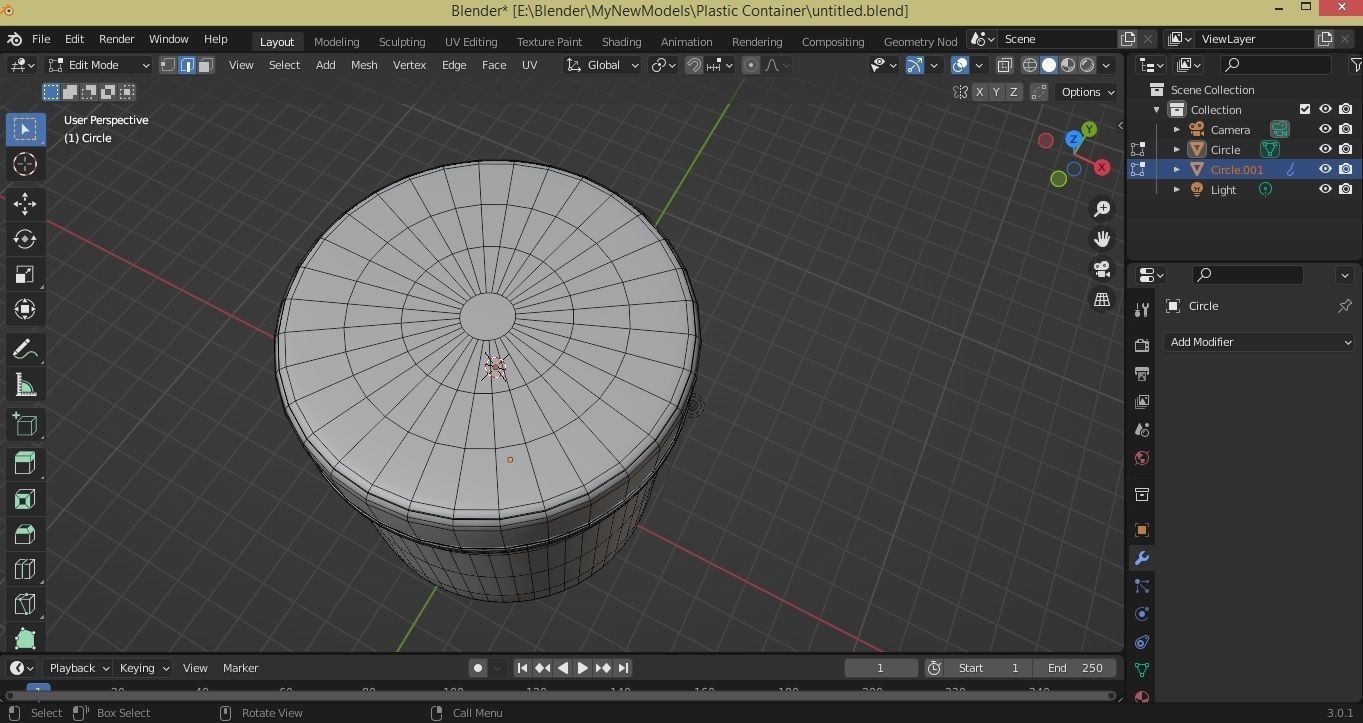
Task: Uncheck the Collection exclude checkbox
Action: 1304,109
